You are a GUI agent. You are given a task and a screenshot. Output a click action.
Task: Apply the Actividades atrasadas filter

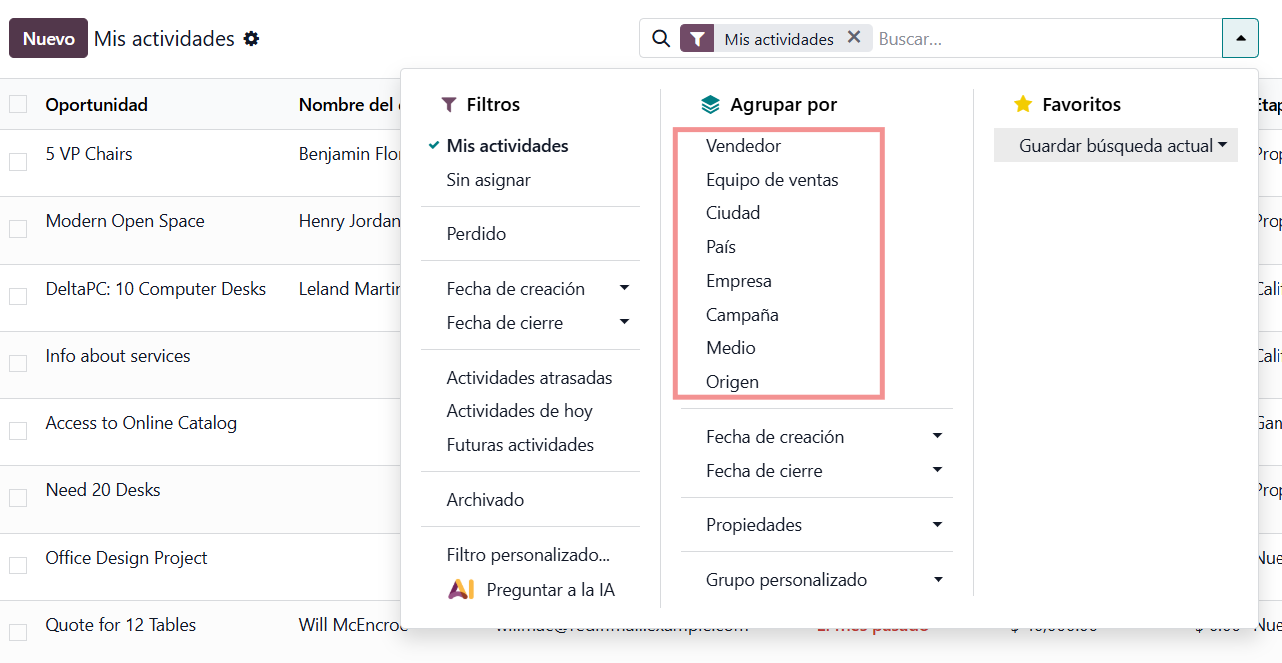tap(529, 378)
